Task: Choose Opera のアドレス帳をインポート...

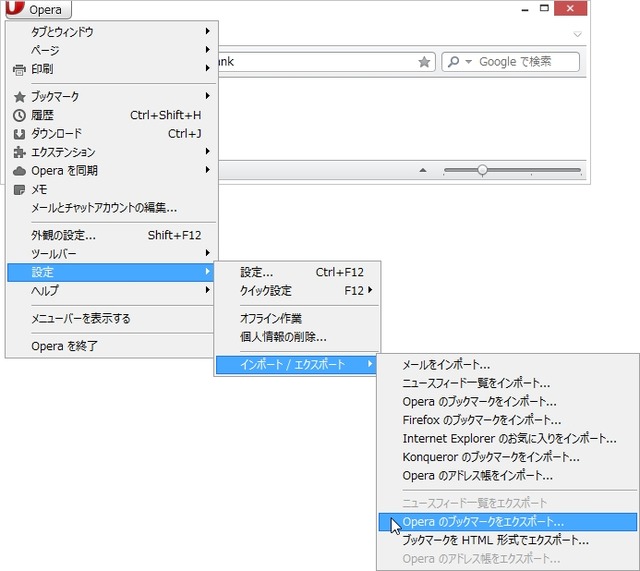Action: point(508,475)
